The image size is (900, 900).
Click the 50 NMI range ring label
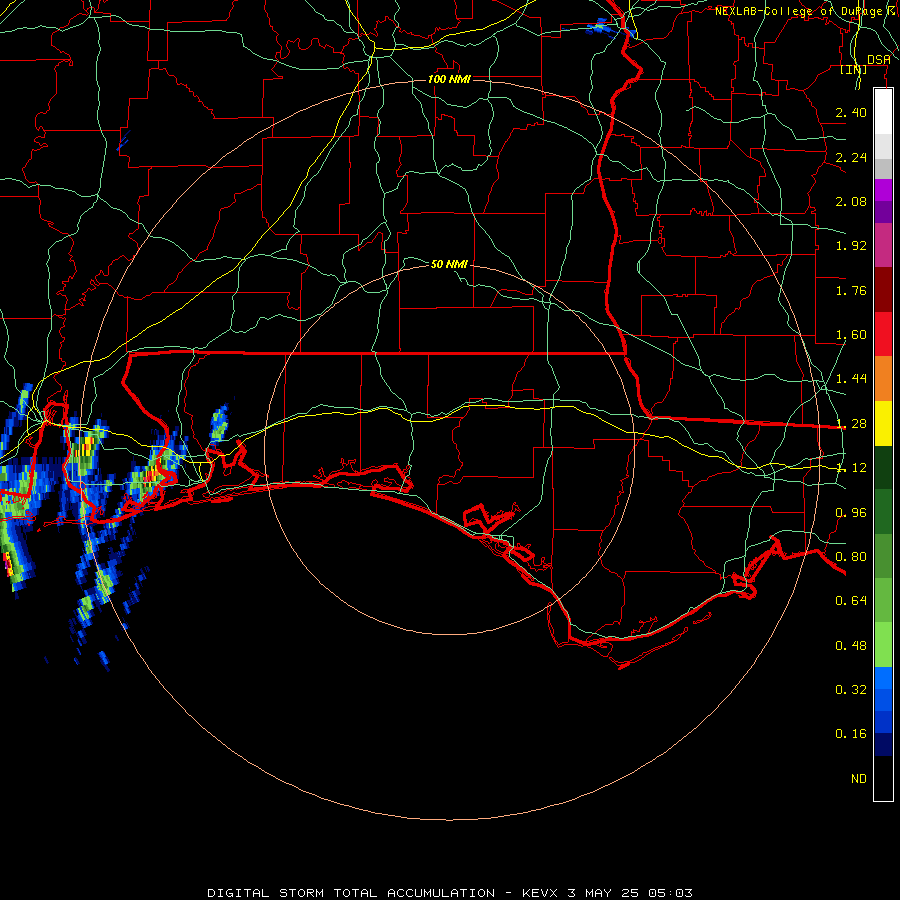449,264
